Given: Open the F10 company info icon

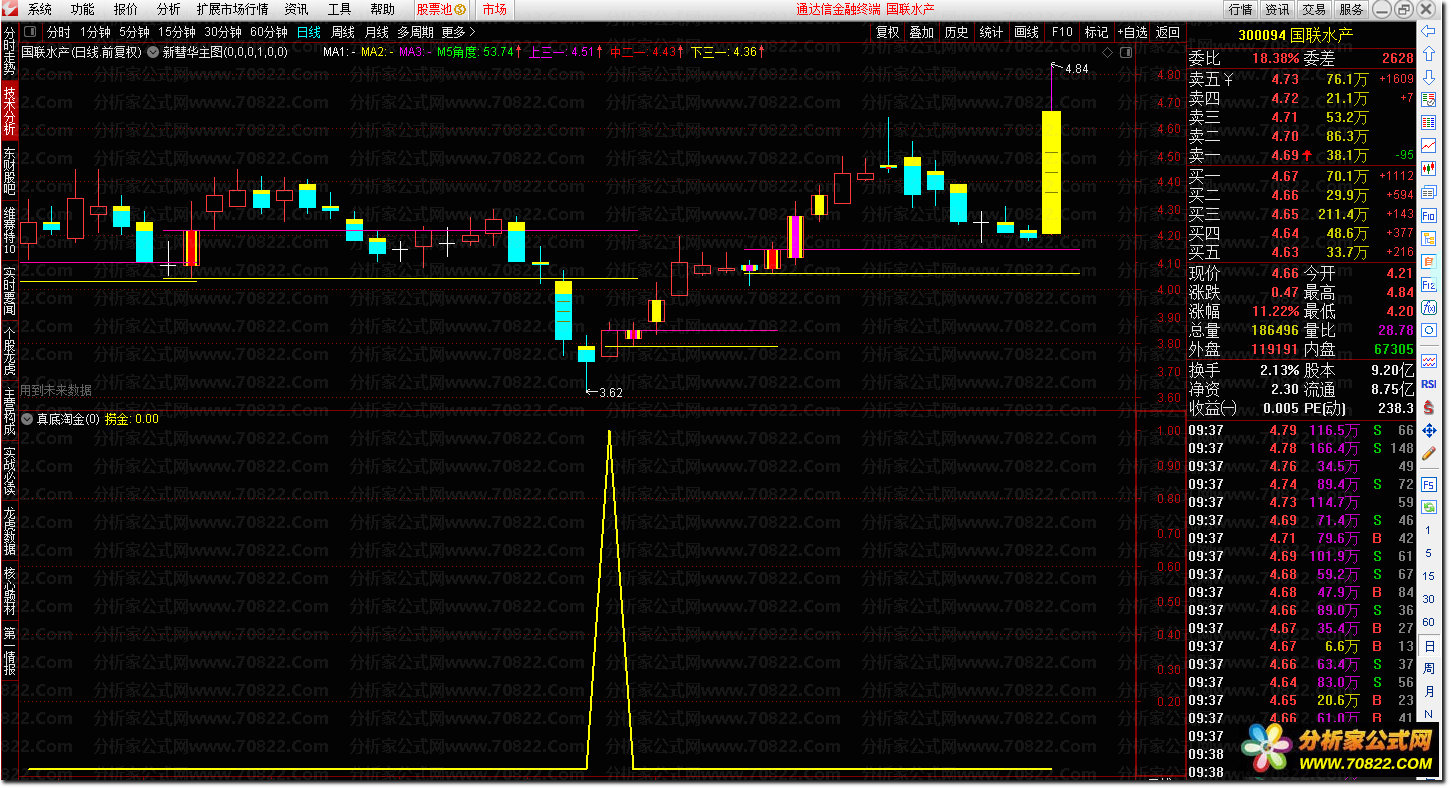Looking at the screenshot, I should point(1429,216).
